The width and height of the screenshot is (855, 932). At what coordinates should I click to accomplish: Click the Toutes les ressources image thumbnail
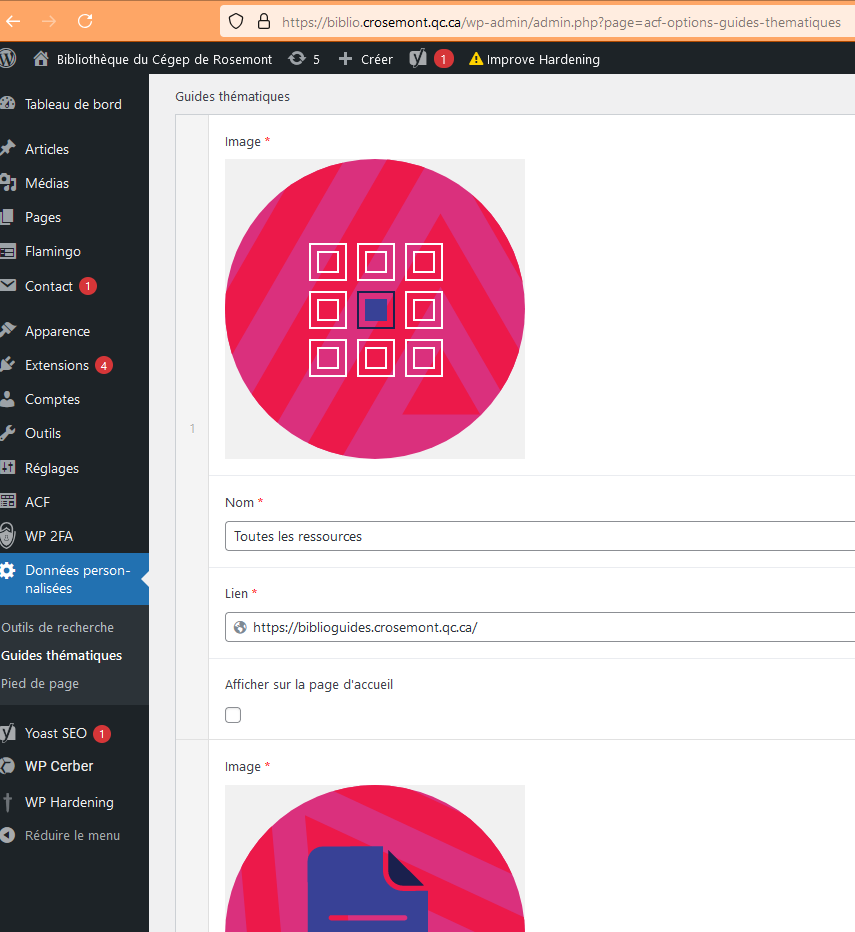tap(375, 309)
